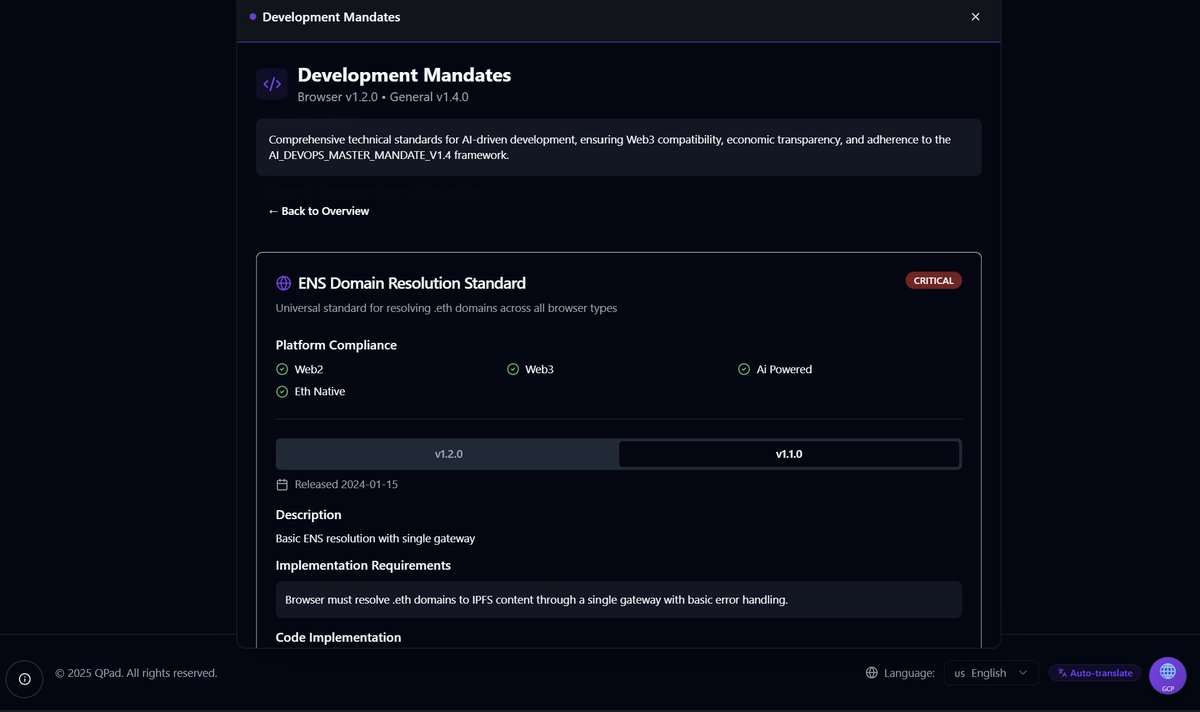Click the 'Web3' platform label

click(x=540, y=369)
